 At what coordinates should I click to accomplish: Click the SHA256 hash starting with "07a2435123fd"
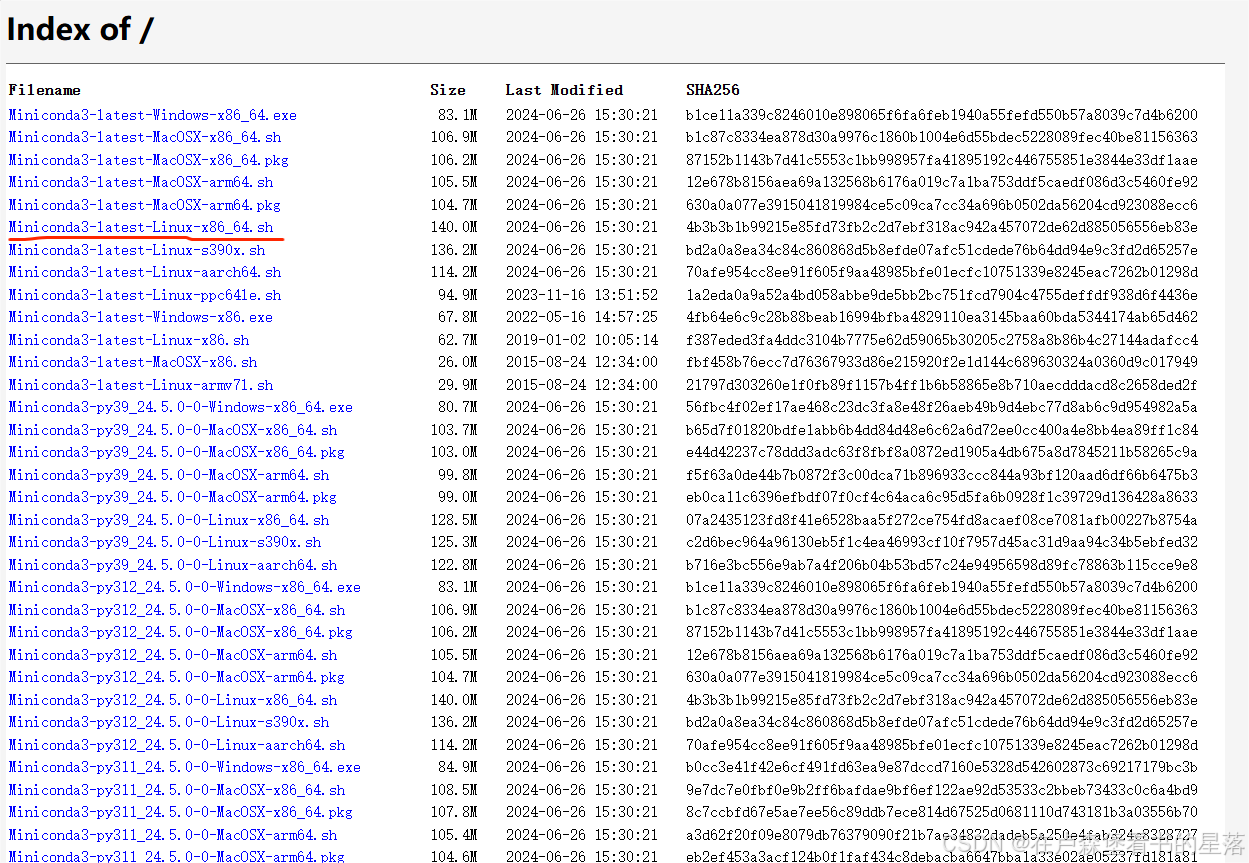[x=942, y=520]
